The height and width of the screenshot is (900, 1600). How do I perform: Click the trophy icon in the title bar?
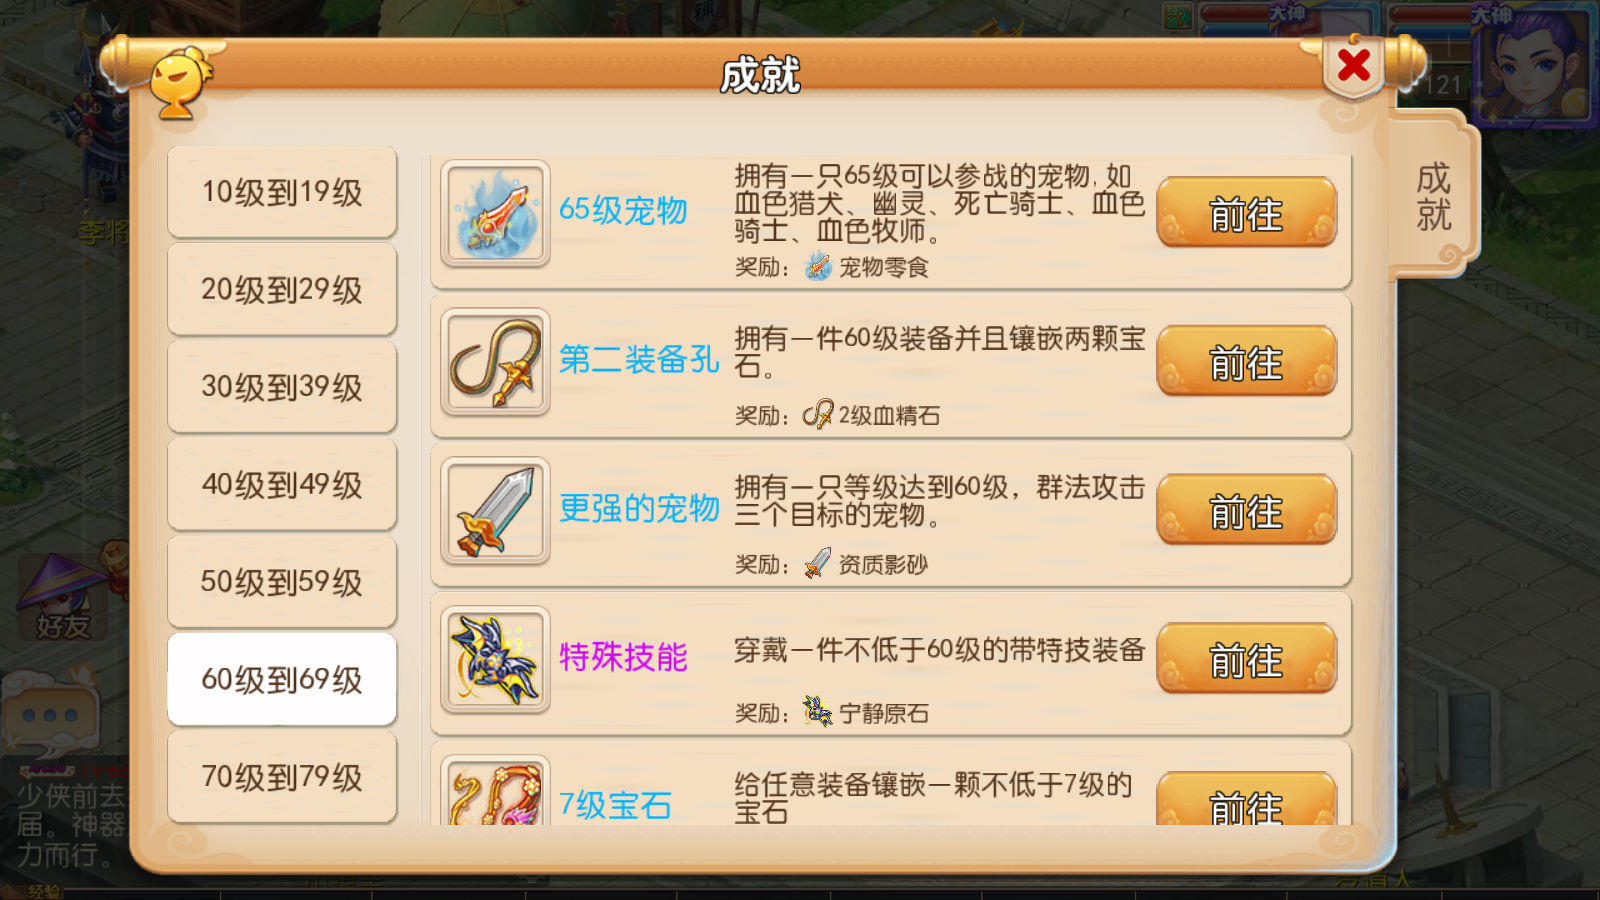(180, 82)
